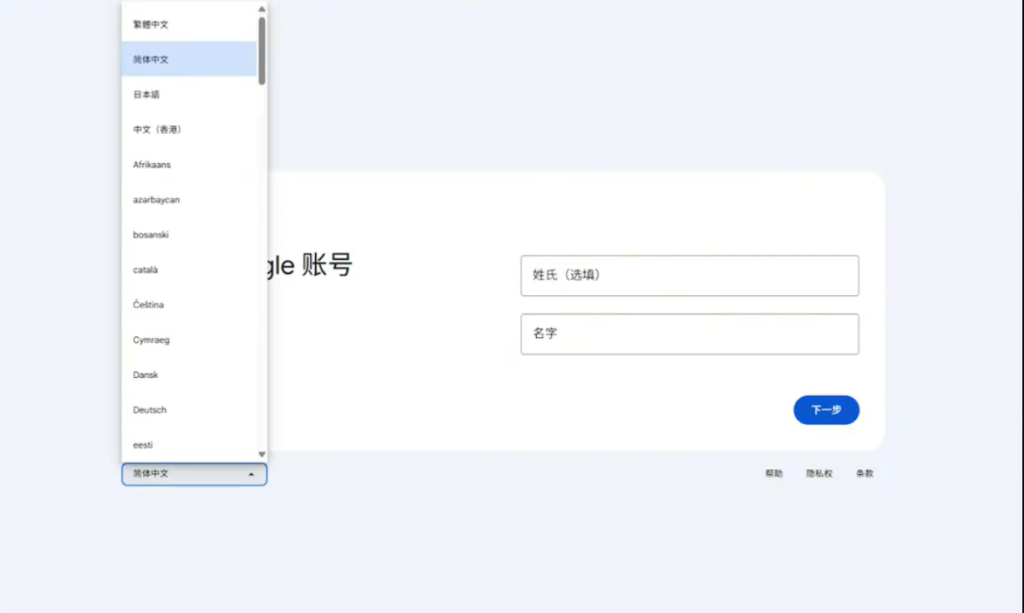Choose azərbaycan from the language list

point(156,199)
